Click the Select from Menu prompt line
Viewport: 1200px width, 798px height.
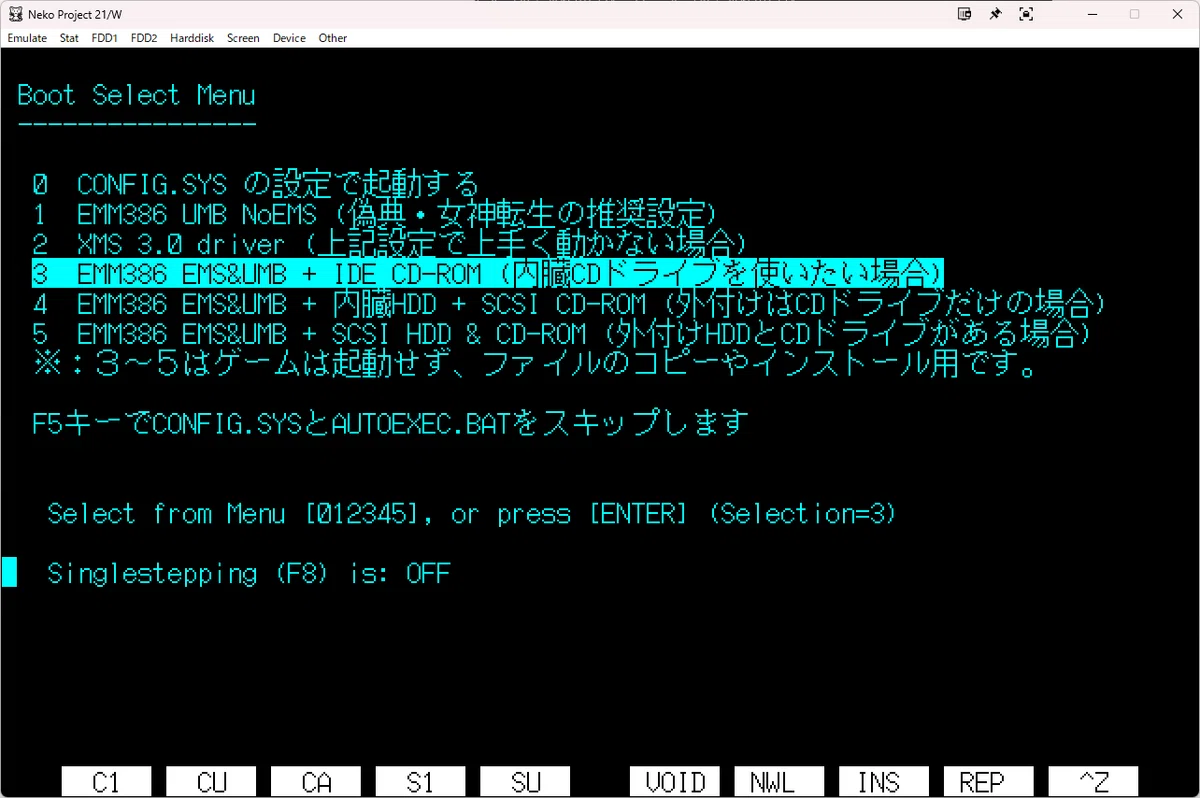(472, 514)
